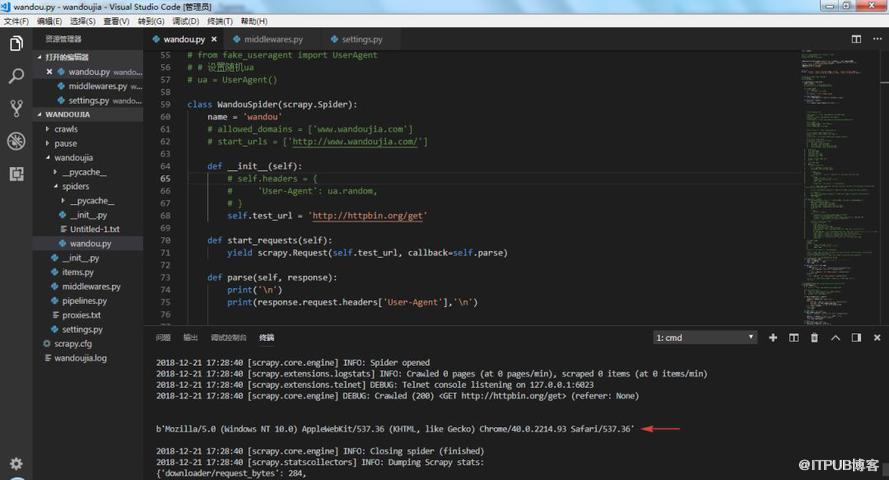Open the Explorer view in activity bar
The height and width of the screenshot is (480, 889).
click(16, 44)
